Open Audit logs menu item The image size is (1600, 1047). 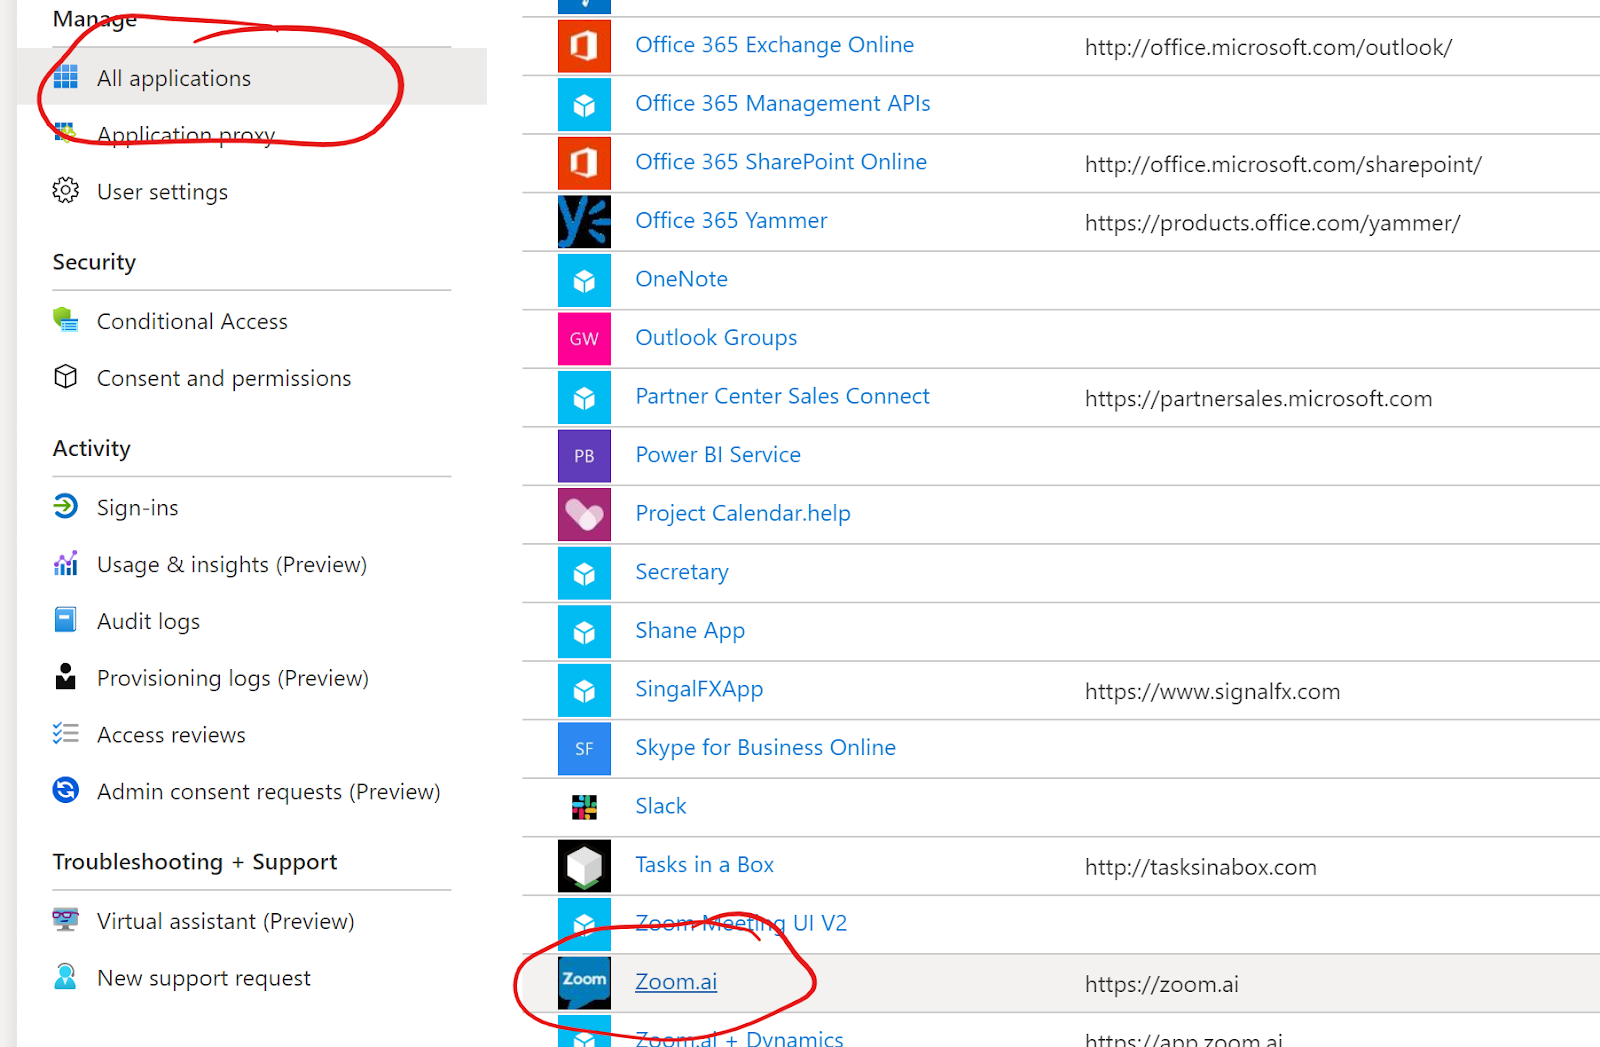148,621
